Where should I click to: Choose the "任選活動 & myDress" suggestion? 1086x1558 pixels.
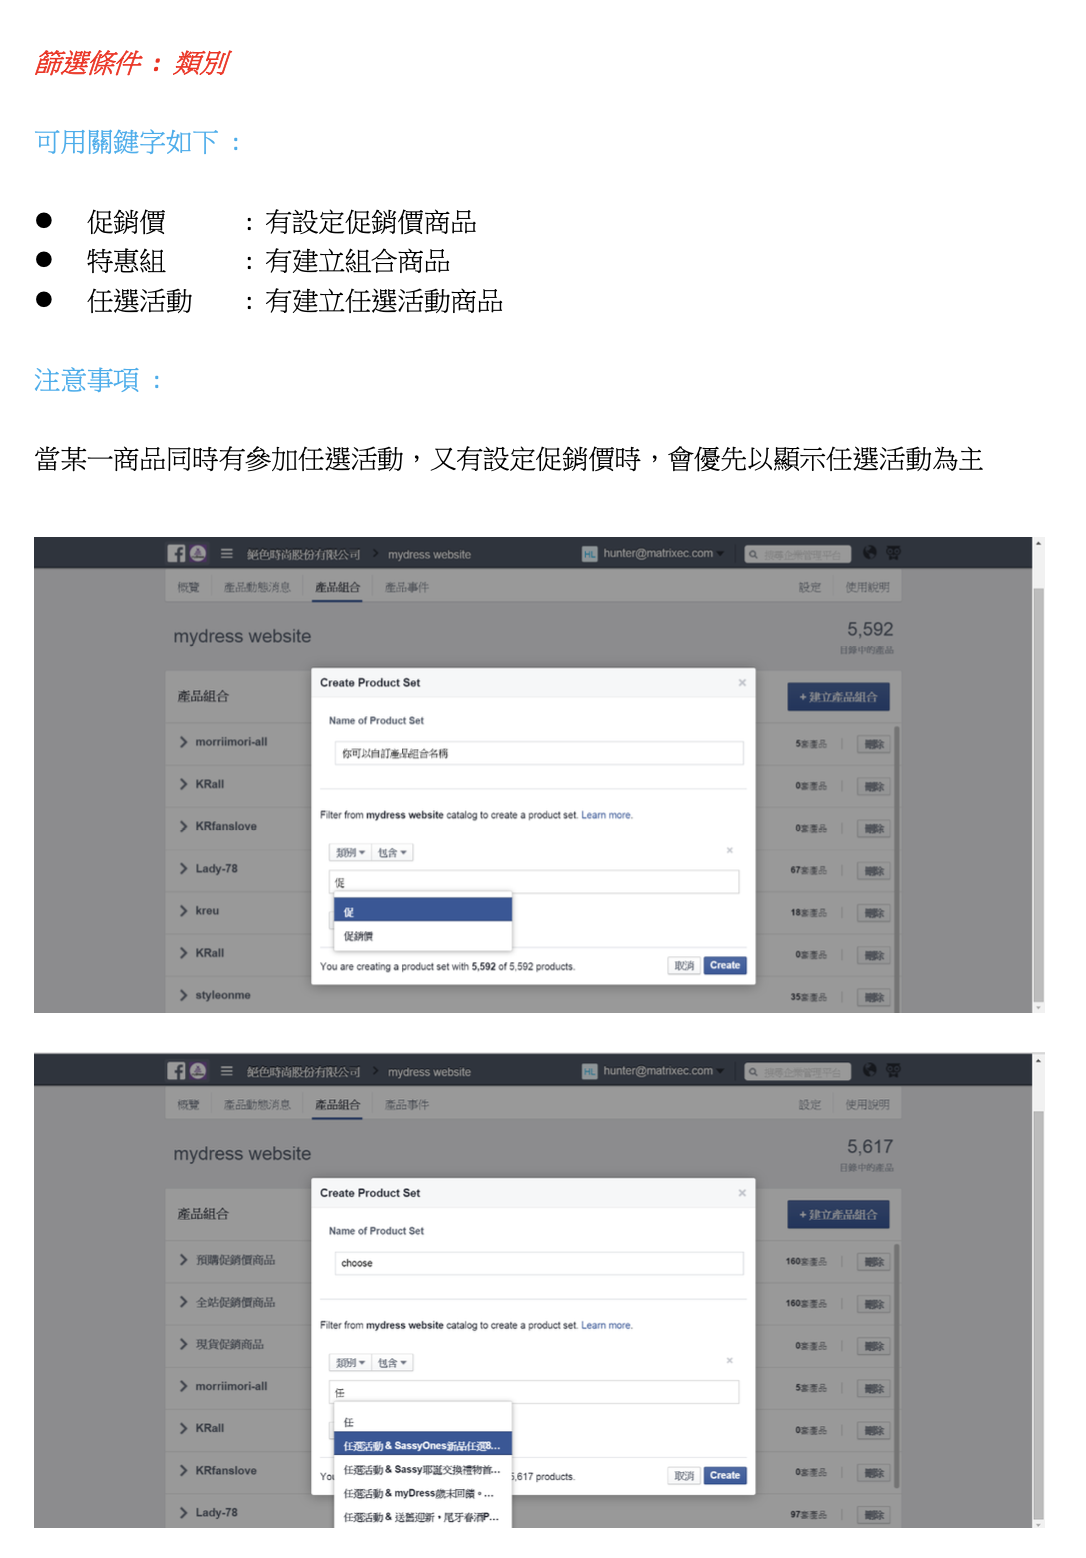click(422, 1493)
